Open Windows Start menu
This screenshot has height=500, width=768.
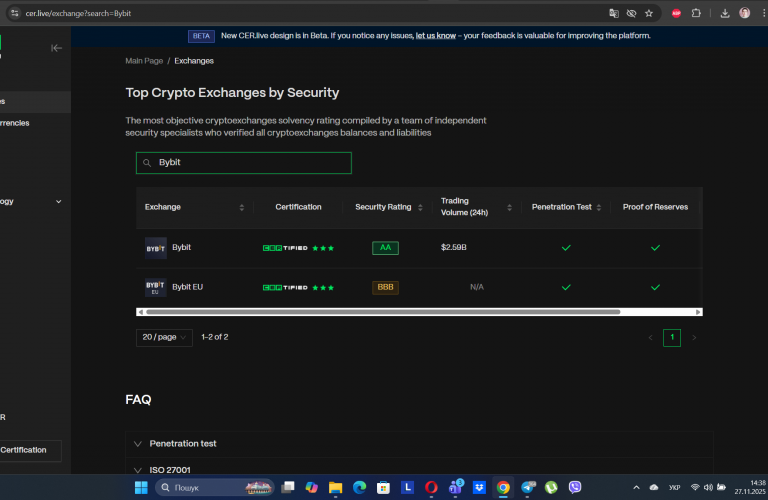[x=141, y=487]
